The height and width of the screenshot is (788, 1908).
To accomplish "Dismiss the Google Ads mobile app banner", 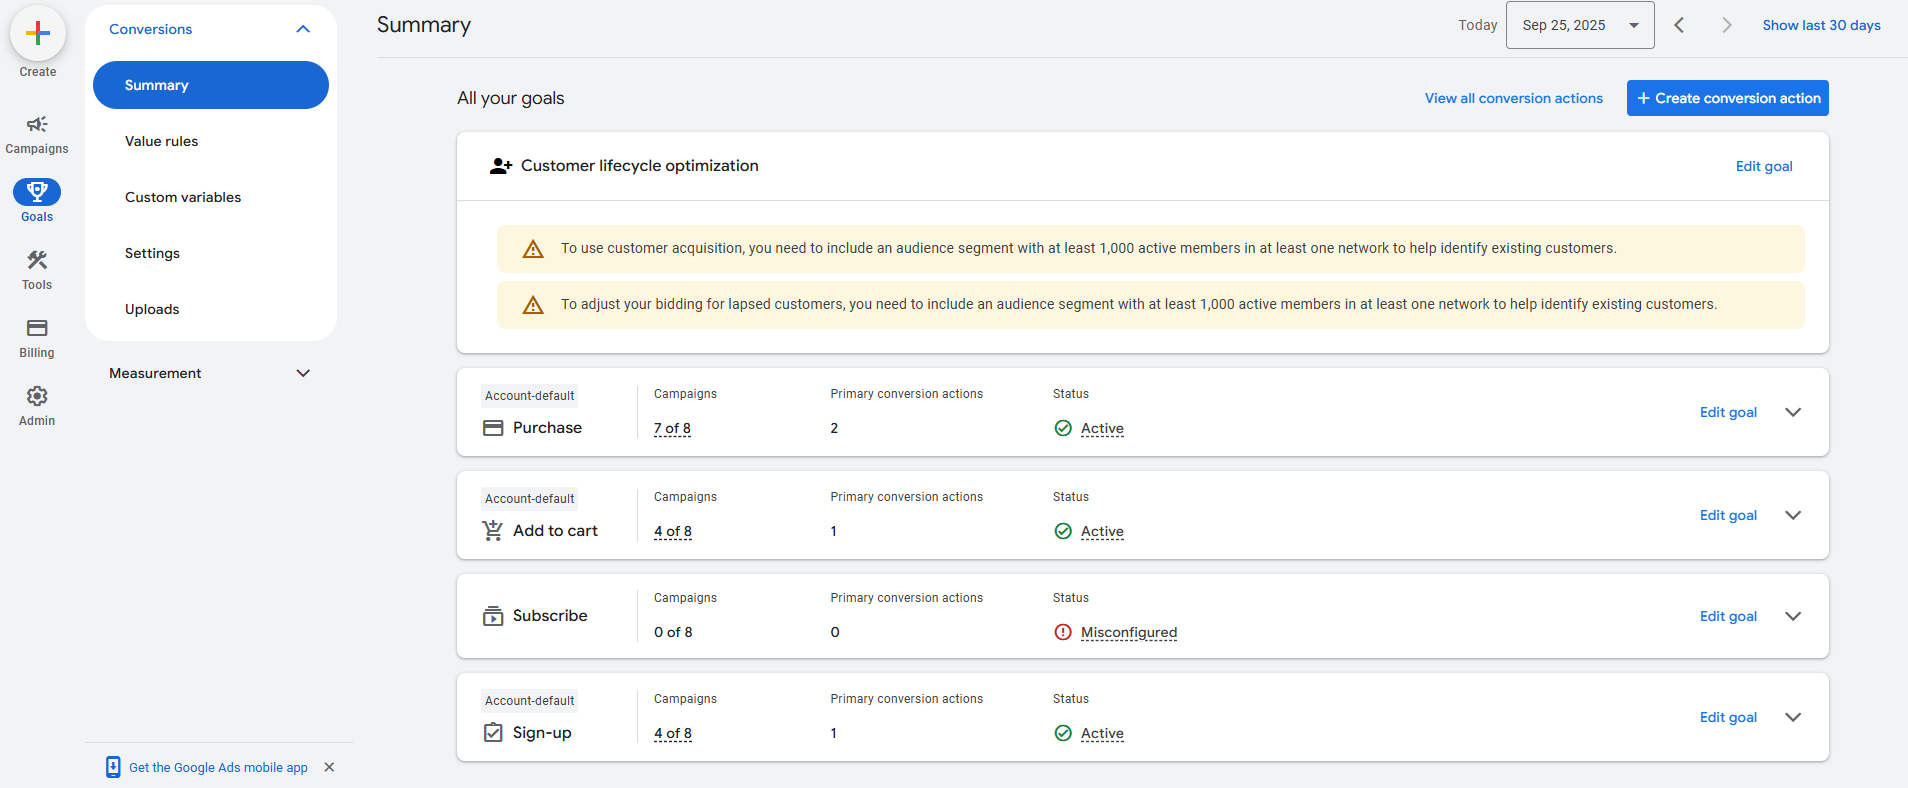I will pyautogui.click(x=329, y=767).
